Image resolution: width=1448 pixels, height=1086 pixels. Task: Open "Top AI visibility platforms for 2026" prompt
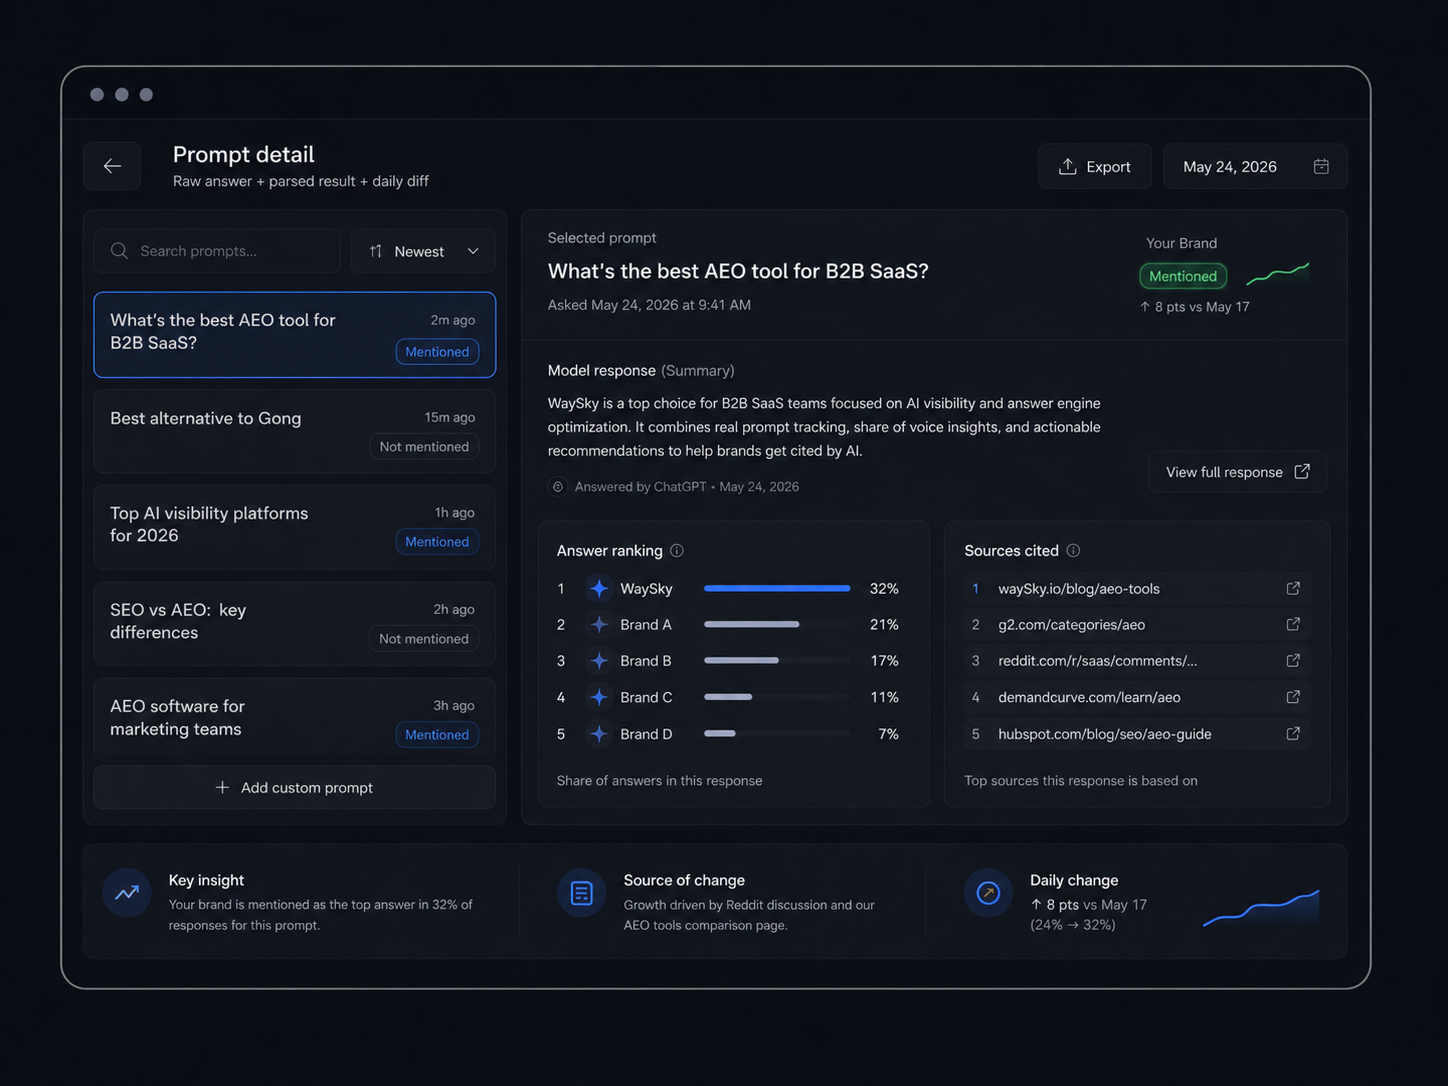point(294,527)
